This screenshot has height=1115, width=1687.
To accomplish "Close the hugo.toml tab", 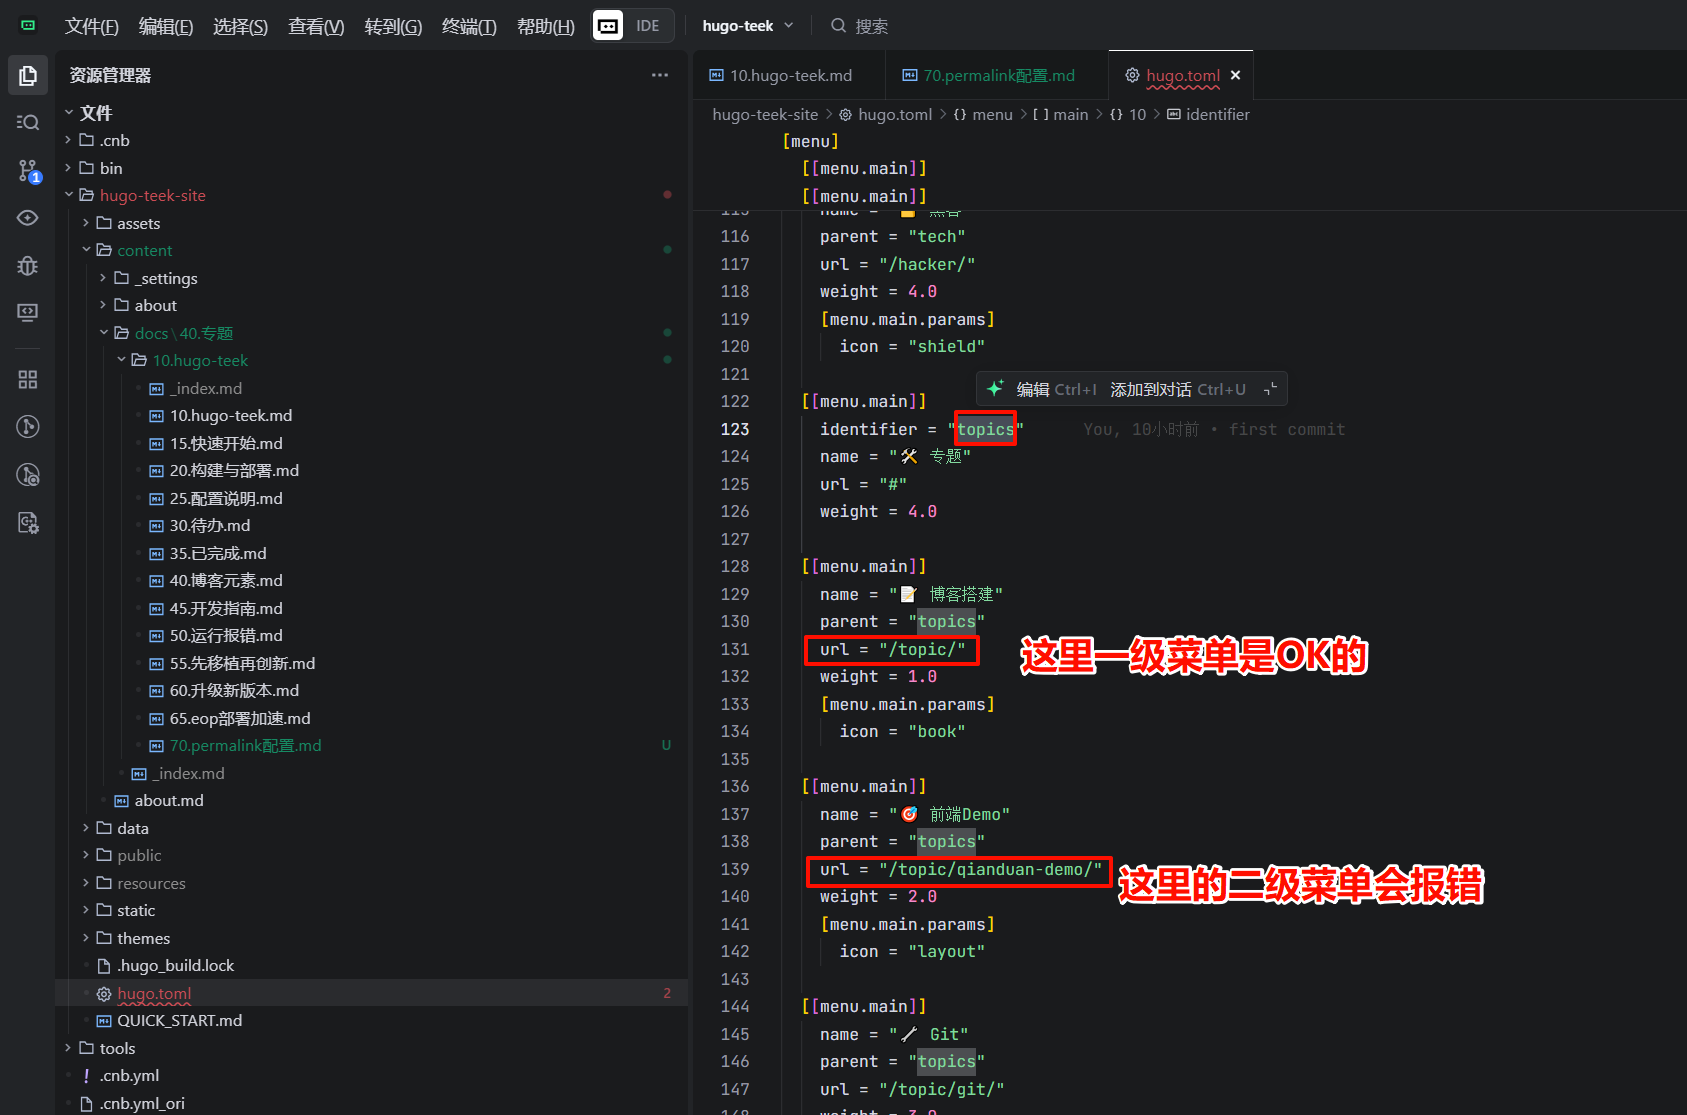I will coord(1235,75).
